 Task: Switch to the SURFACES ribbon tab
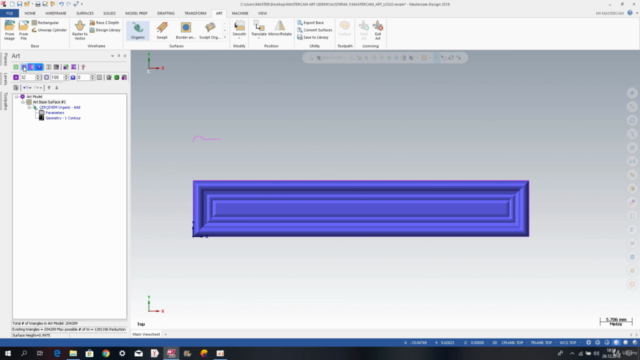pyautogui.click(x=85, y=13)
